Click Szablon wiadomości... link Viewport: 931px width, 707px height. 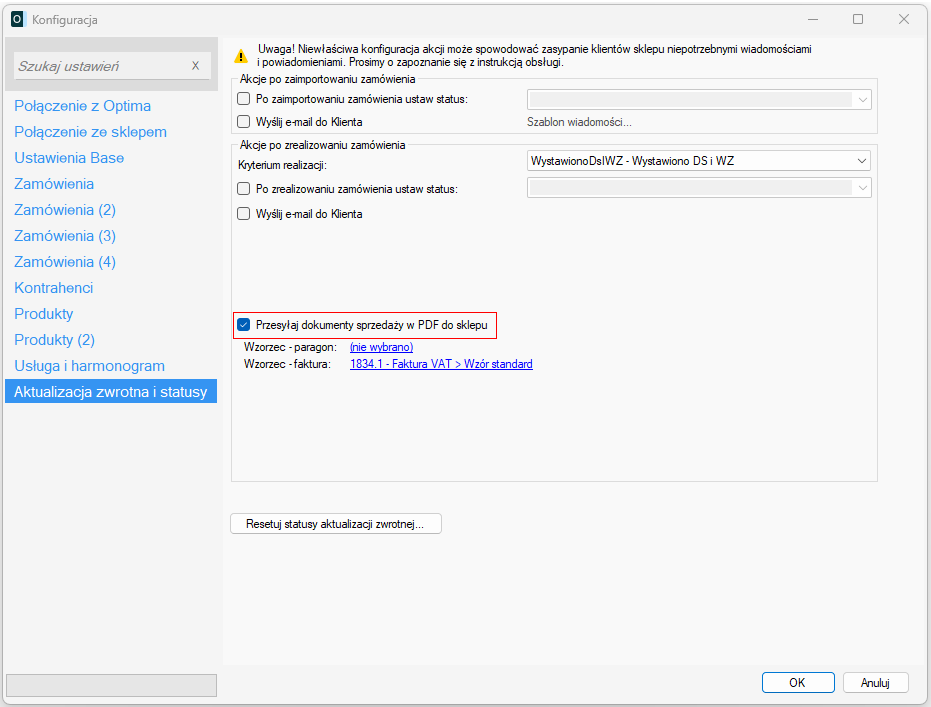click(579, 122)
